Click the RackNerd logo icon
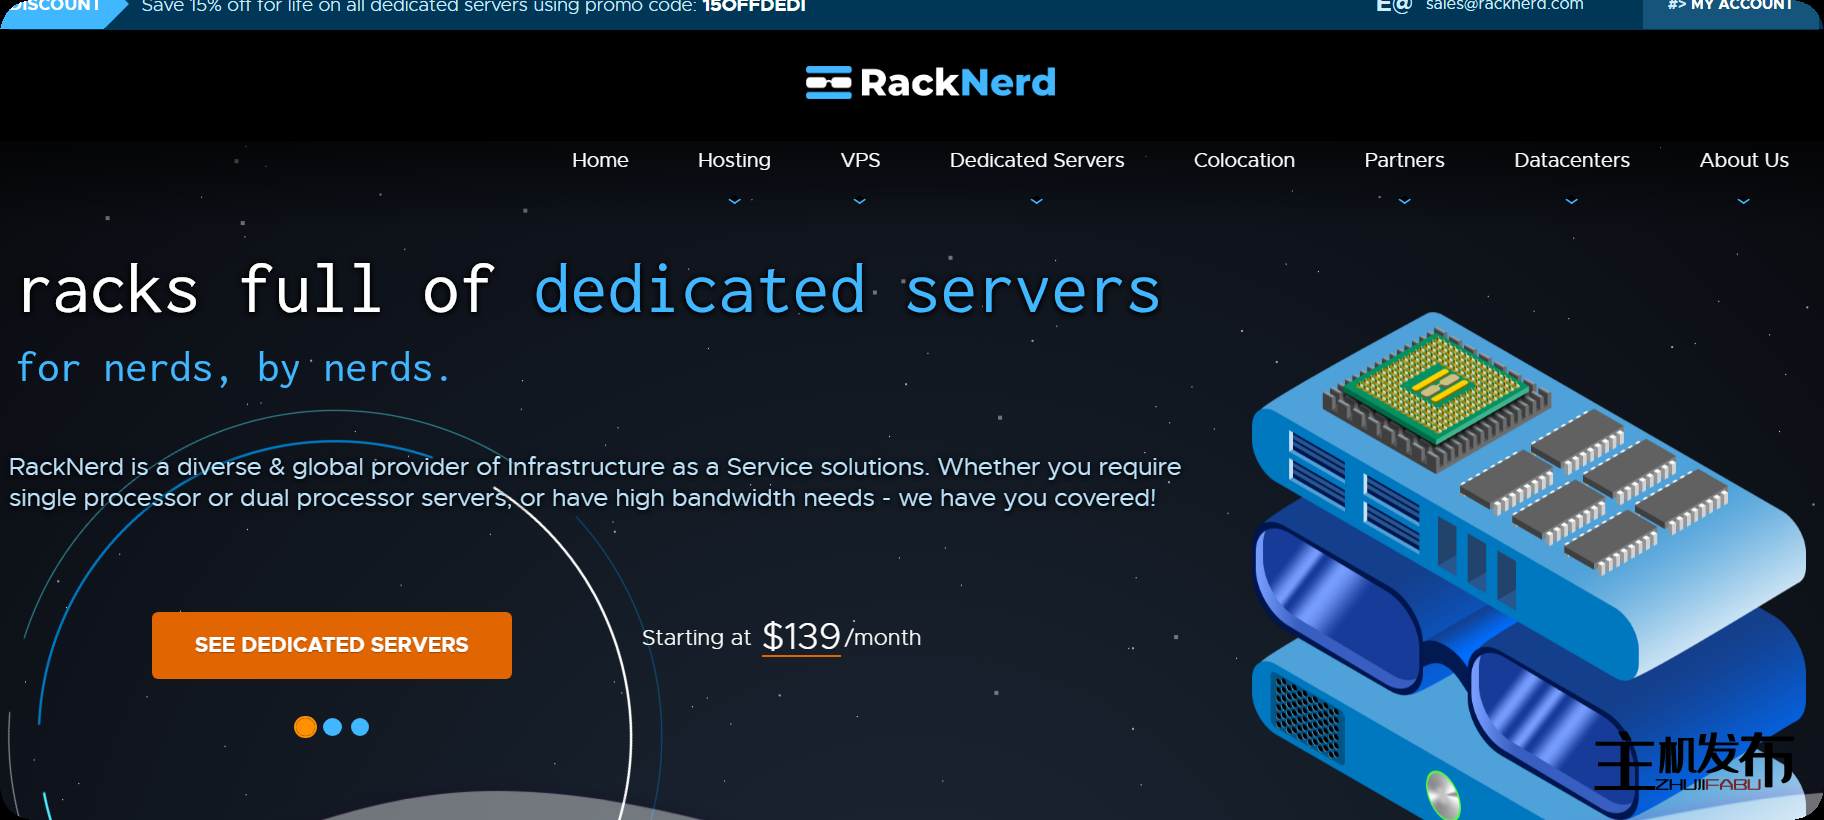The width and height of the screenshot is (1824, 820). (828, 83)
